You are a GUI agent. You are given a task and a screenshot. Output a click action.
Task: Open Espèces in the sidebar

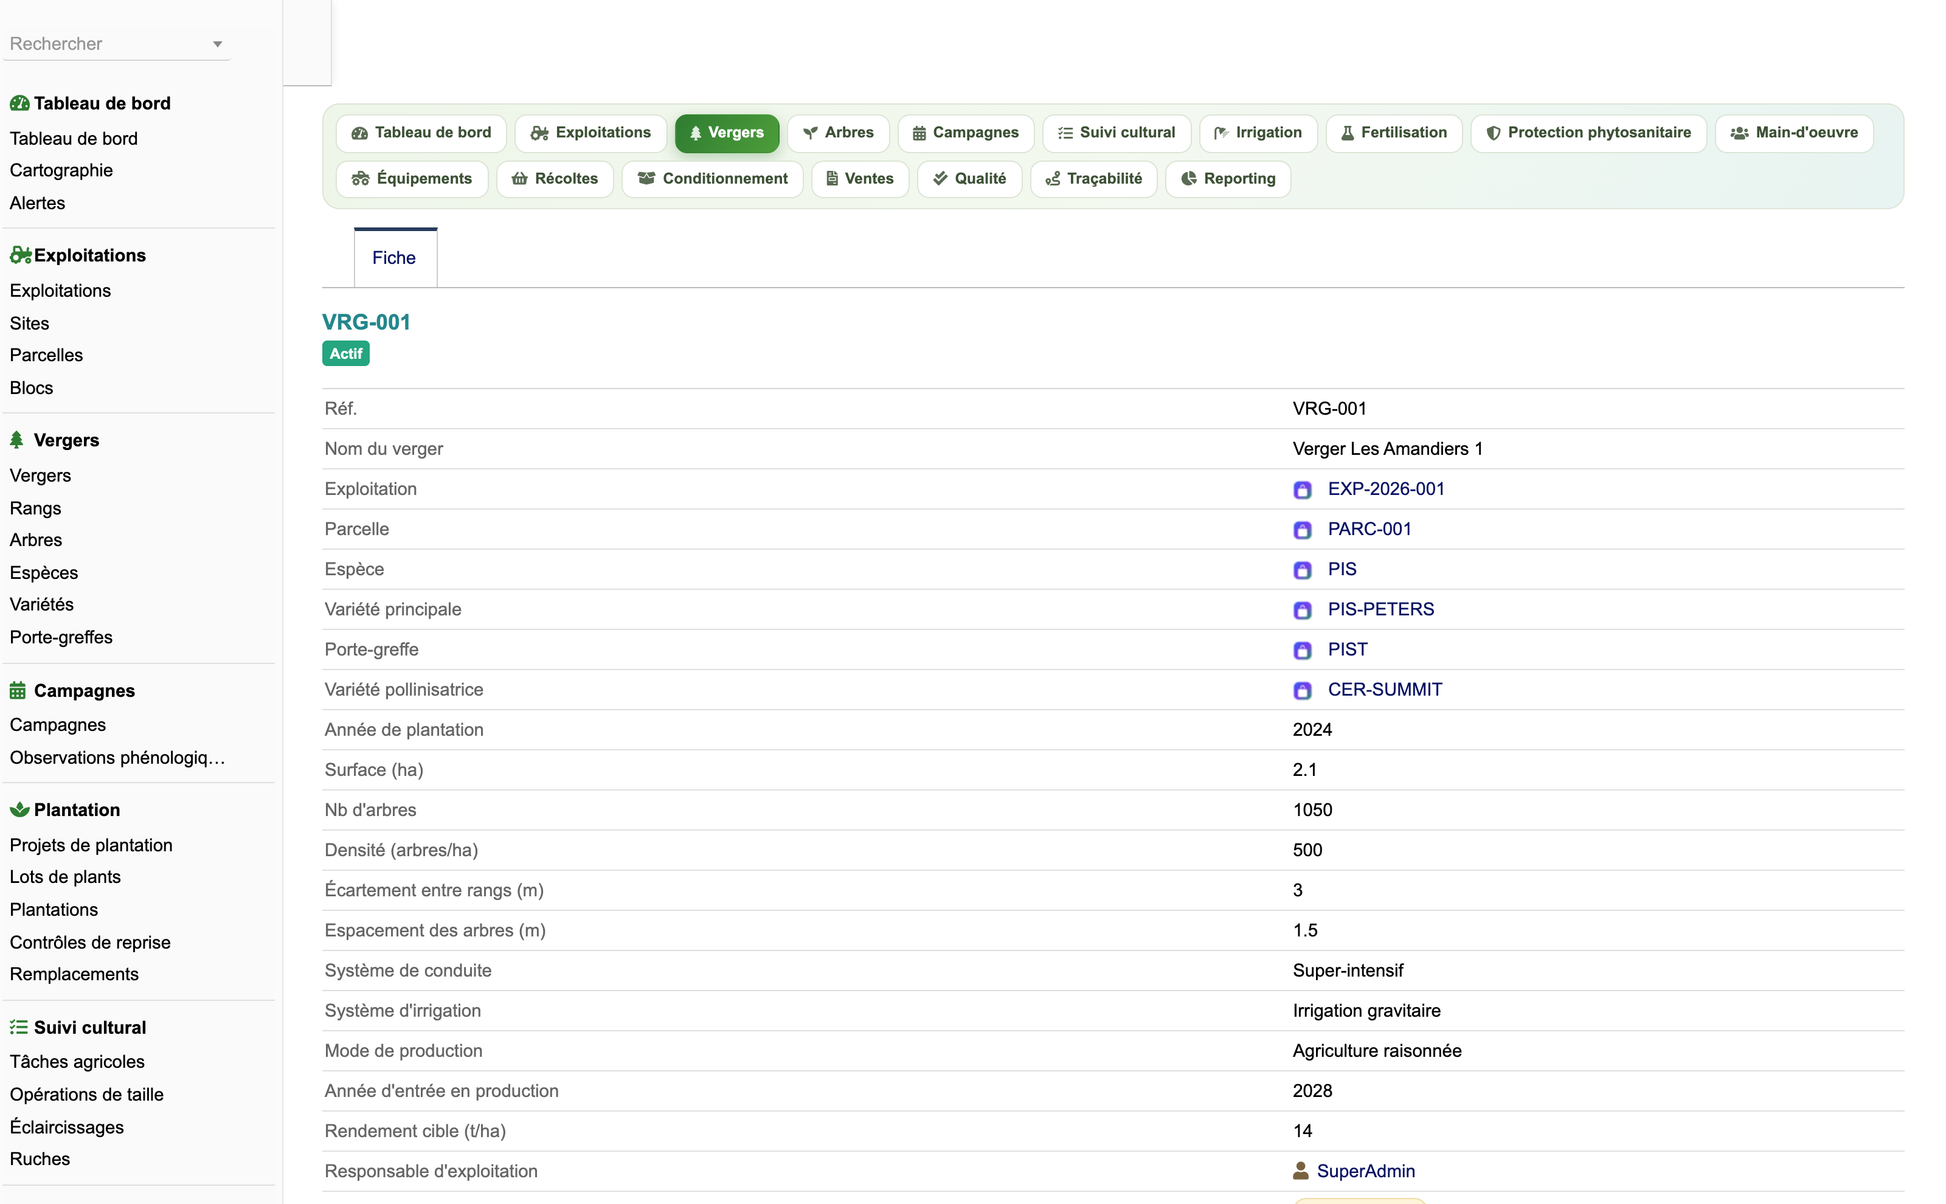44,573
